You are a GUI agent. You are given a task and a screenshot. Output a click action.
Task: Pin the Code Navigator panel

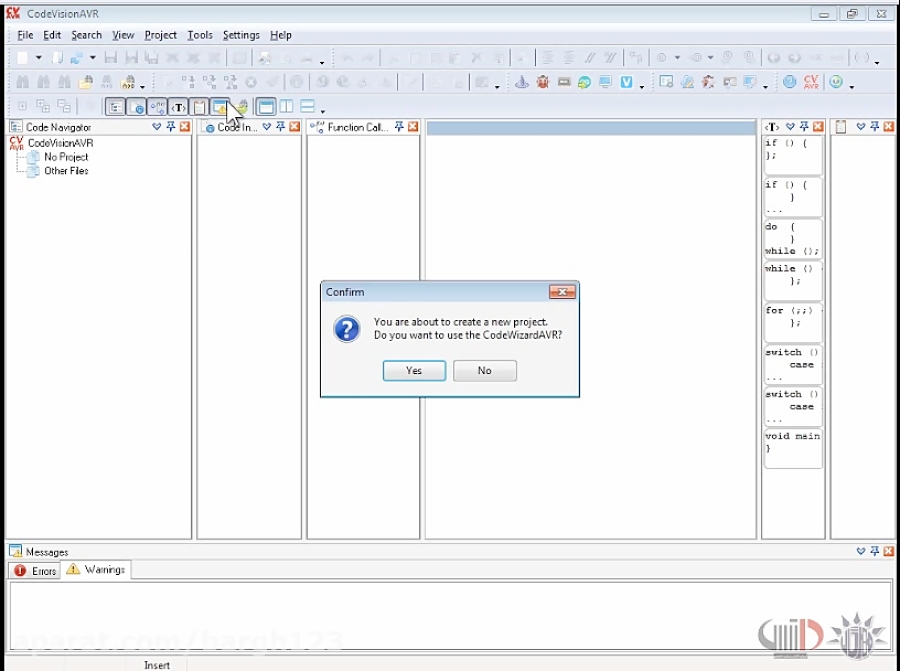click(171, 127)
